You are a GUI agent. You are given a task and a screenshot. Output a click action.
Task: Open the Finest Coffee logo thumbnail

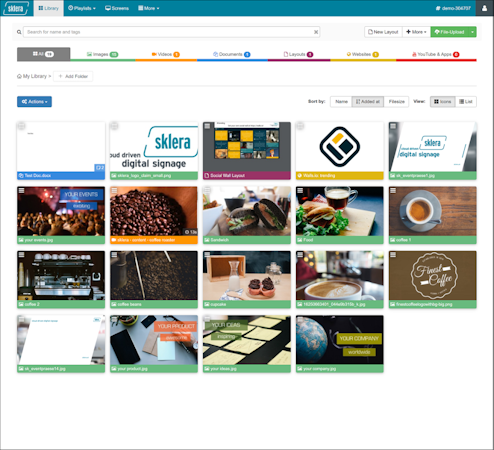tap(433, 276)
